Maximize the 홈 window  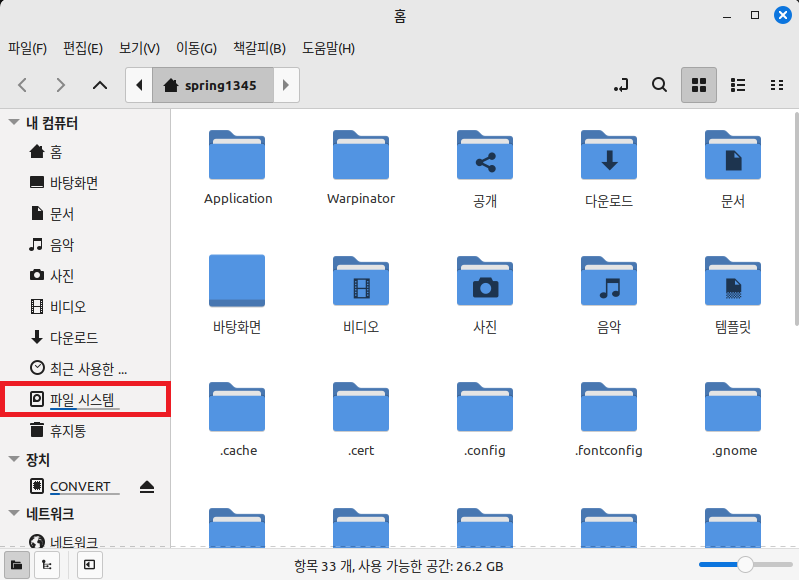755,15
